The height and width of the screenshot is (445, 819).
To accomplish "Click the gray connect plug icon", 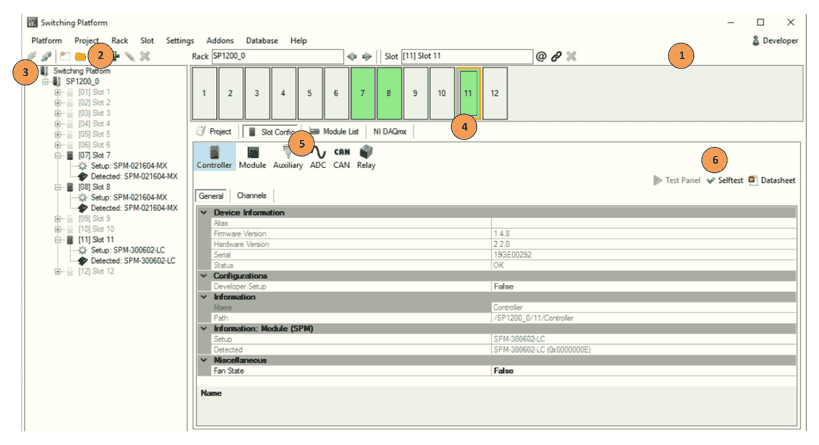I will coord(32,56).
